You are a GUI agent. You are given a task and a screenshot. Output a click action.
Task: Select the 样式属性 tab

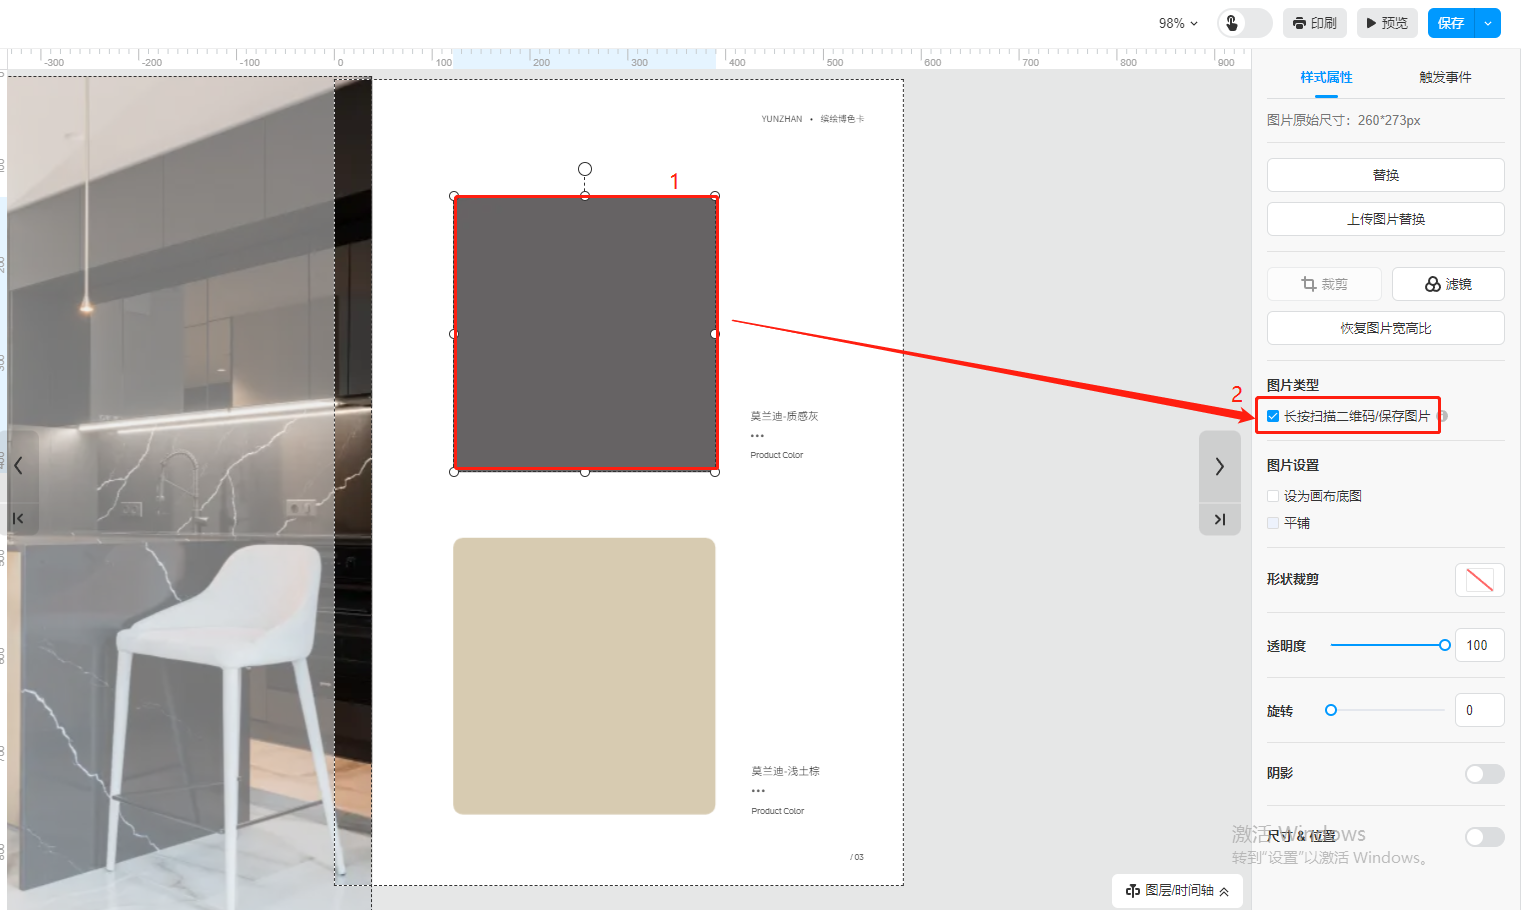[x=1326, y=77]
